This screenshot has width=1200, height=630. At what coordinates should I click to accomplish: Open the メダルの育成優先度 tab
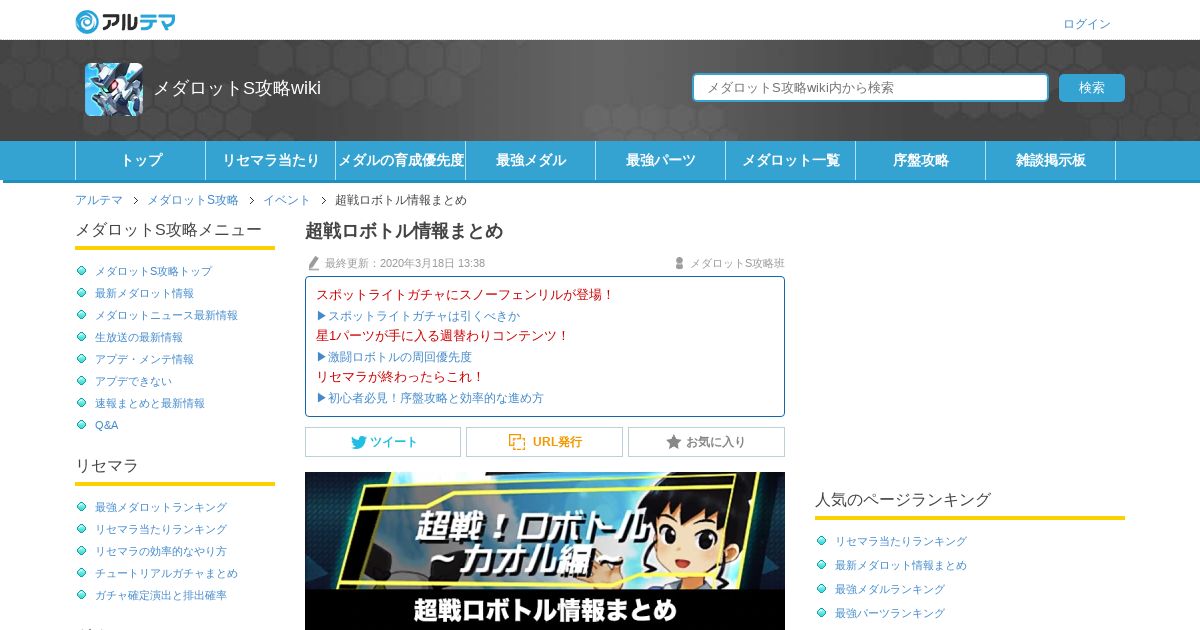click(x=401, y=160)
